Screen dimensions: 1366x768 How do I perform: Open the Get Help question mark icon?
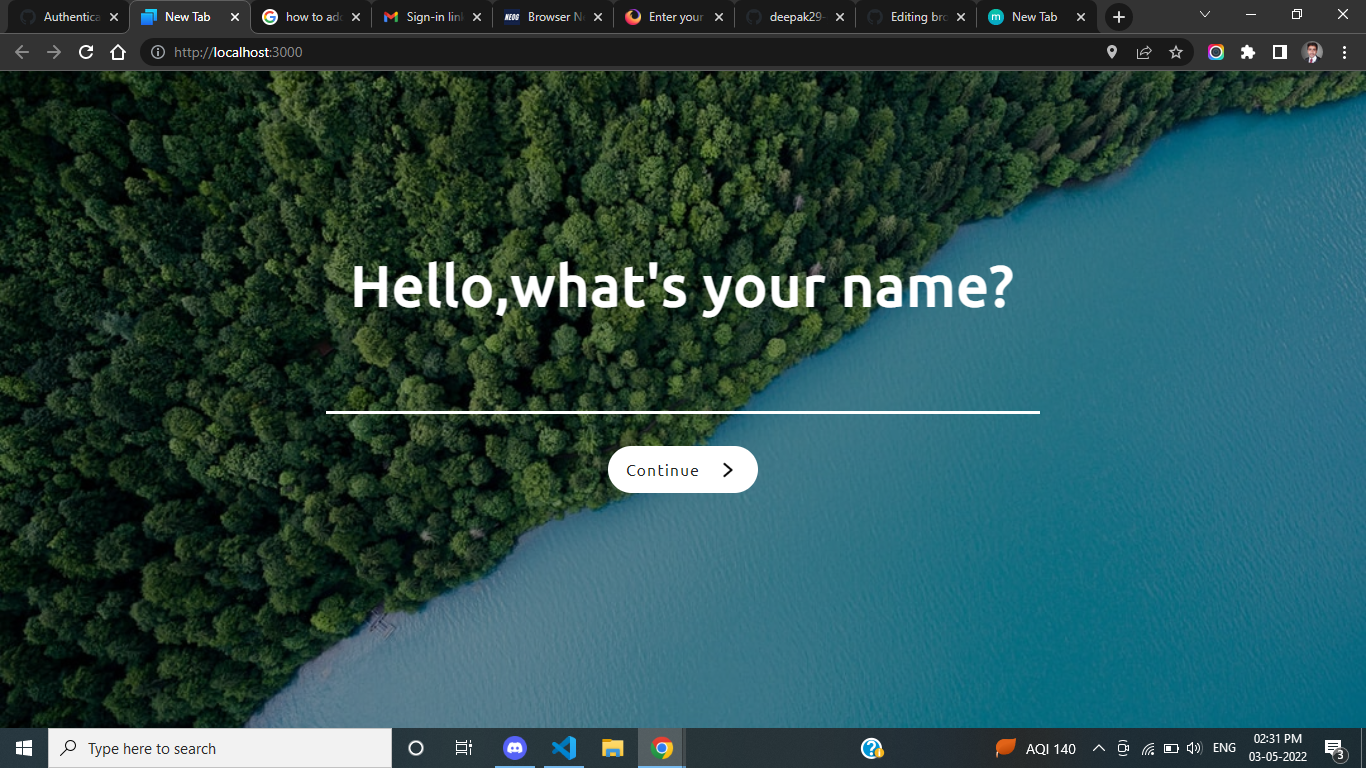[x=872, y=748]
